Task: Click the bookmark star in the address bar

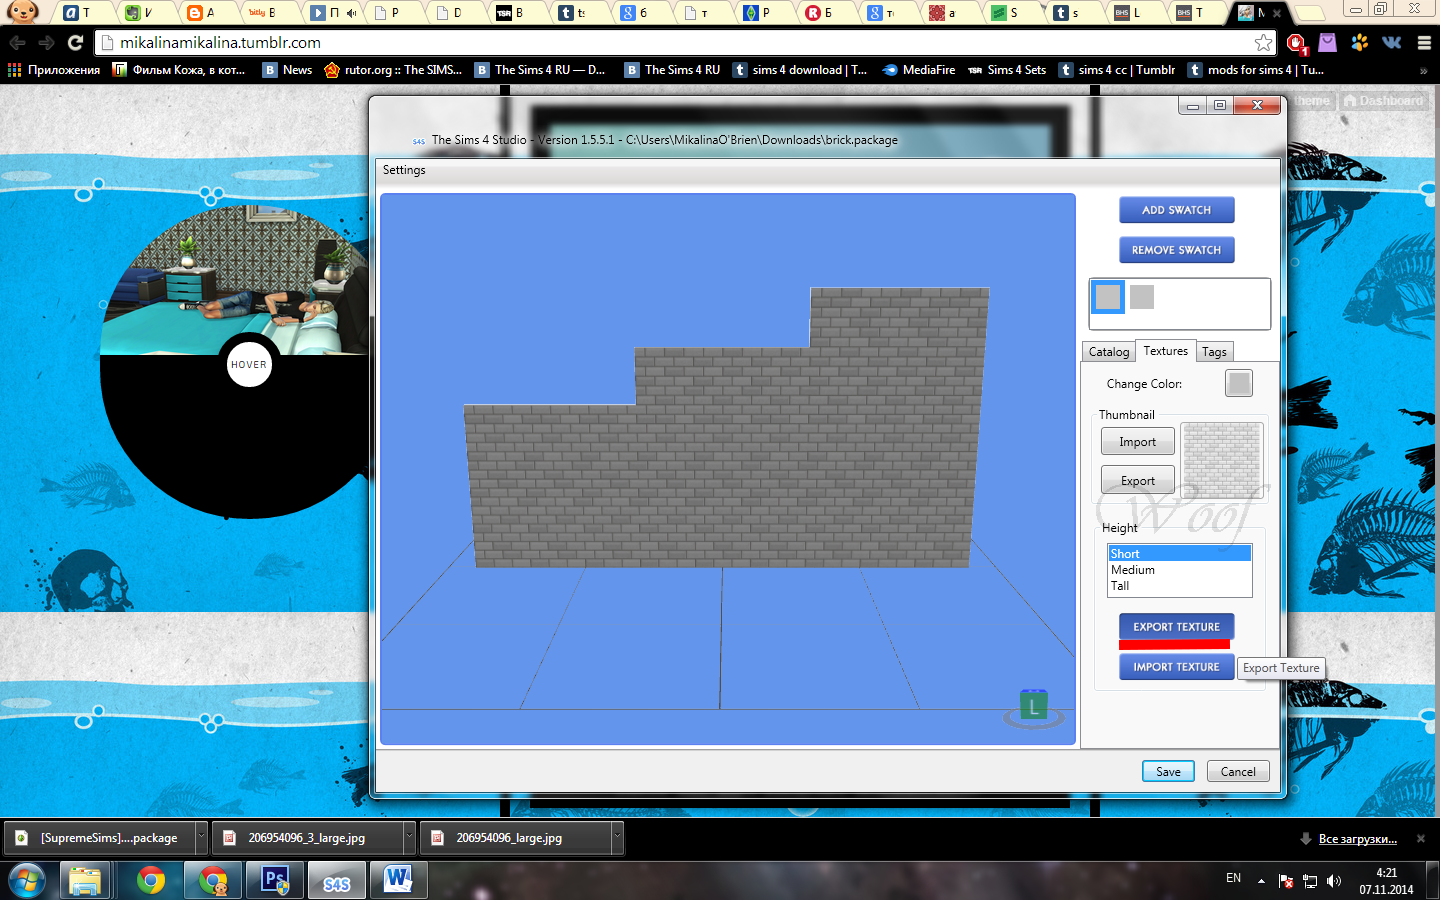Action: tap(1263, 42)
